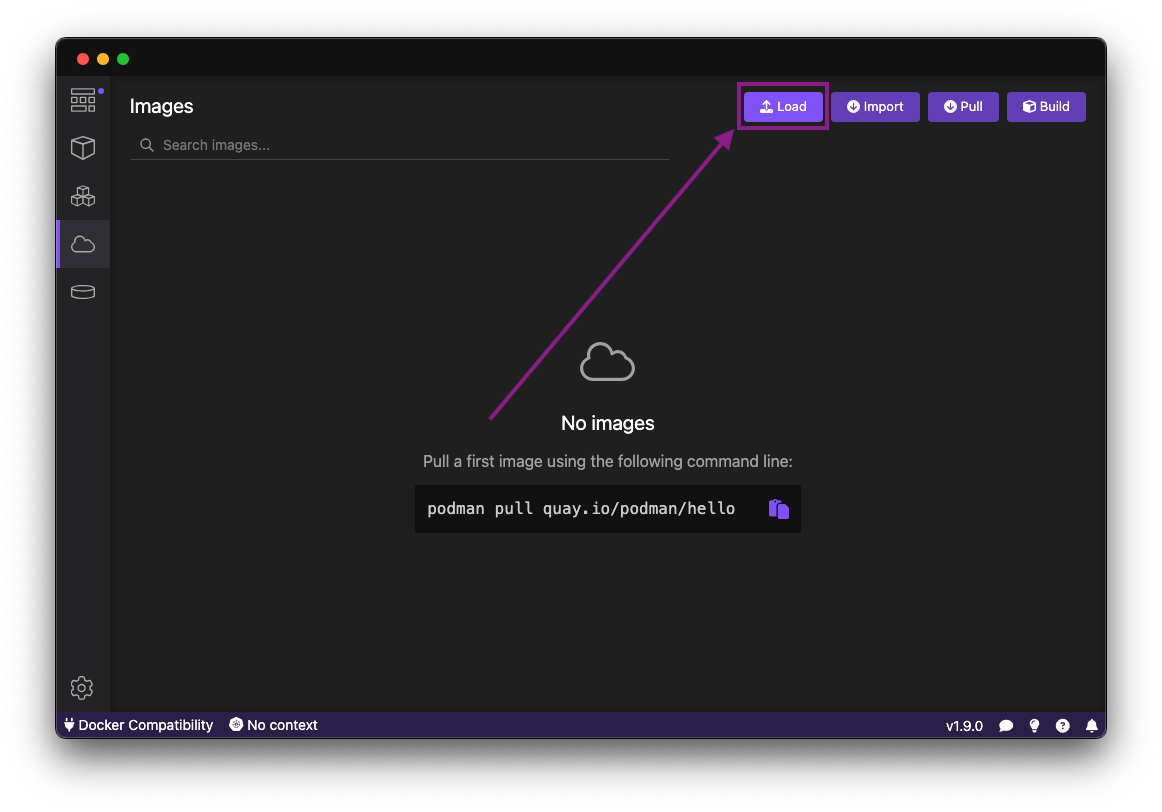Open the help icon in the status bar
The width and height of the screenshot is (1162, 812).
tap(1062, 725)
